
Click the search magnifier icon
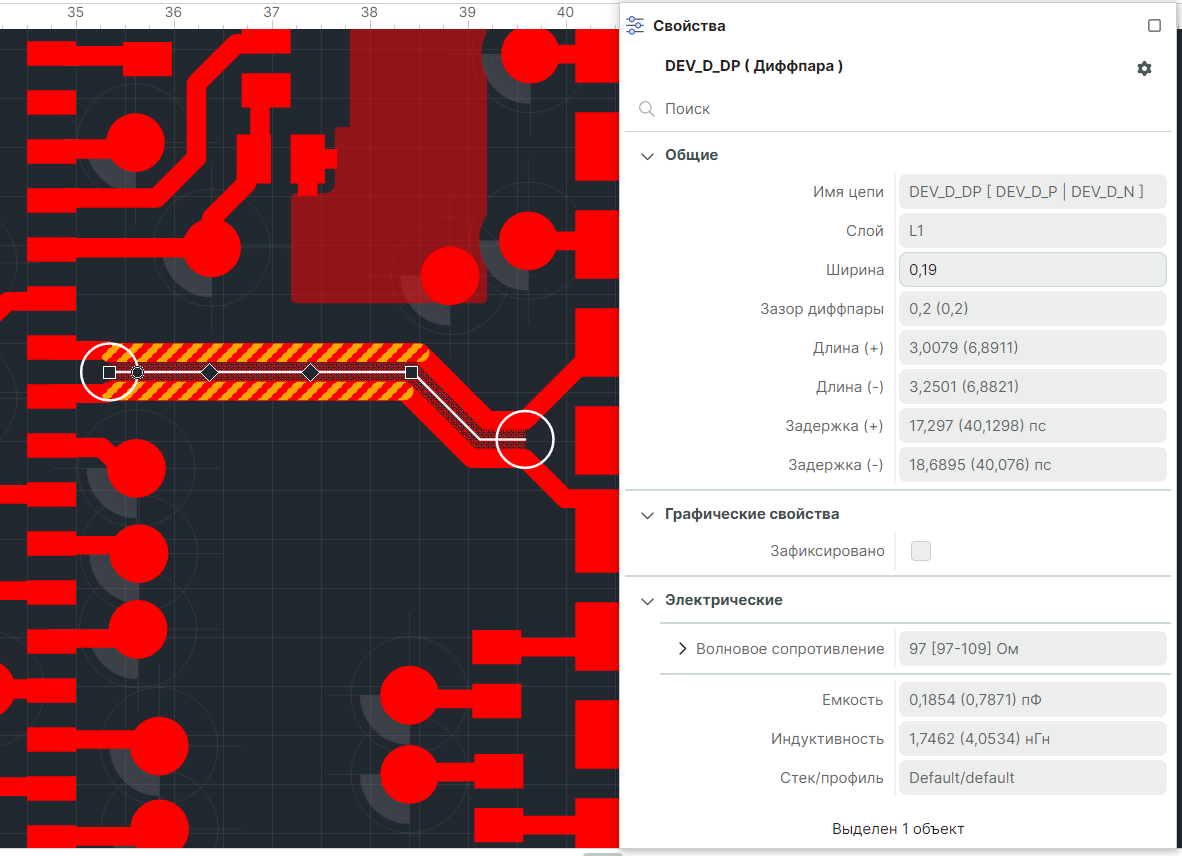647,108
